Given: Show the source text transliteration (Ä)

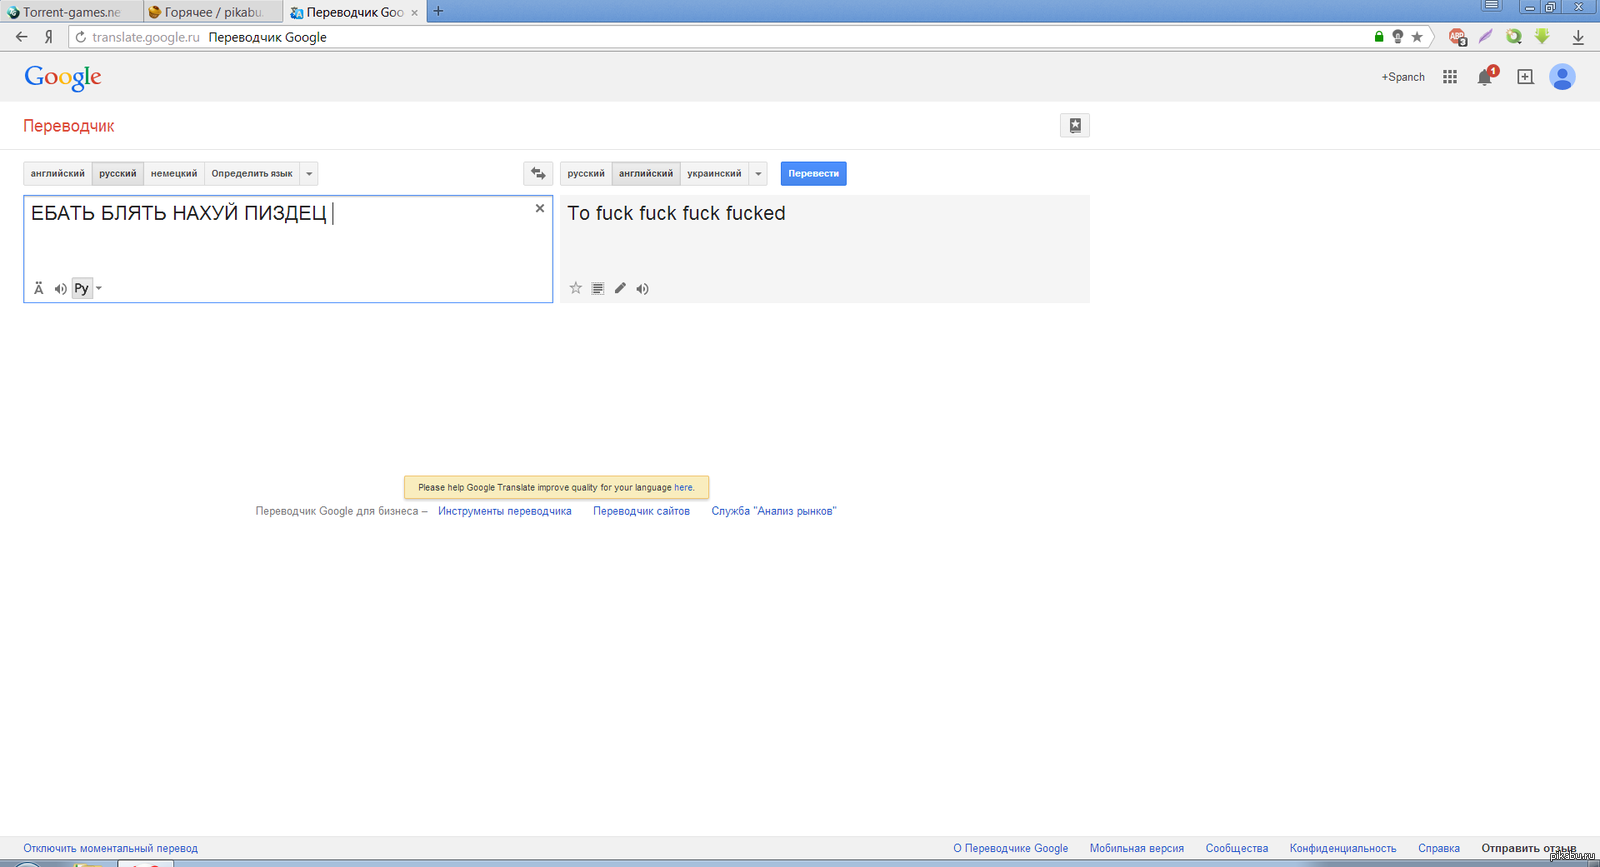Looking at the screenshot, I should click(39, 288).
